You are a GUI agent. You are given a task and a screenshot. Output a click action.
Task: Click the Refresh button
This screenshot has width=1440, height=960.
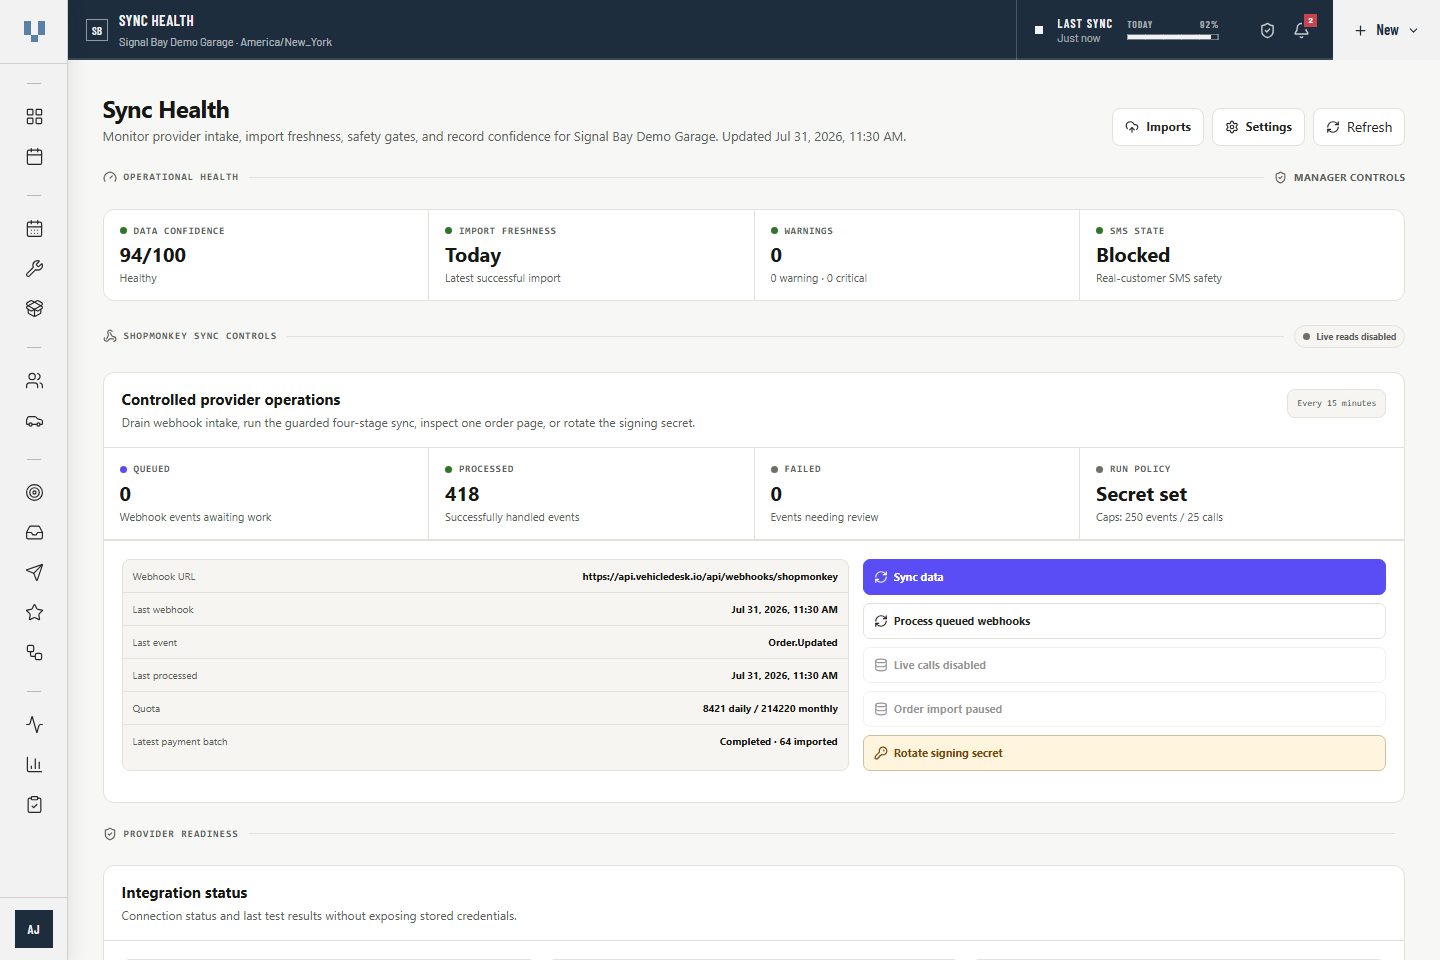tap(1359, 127)
